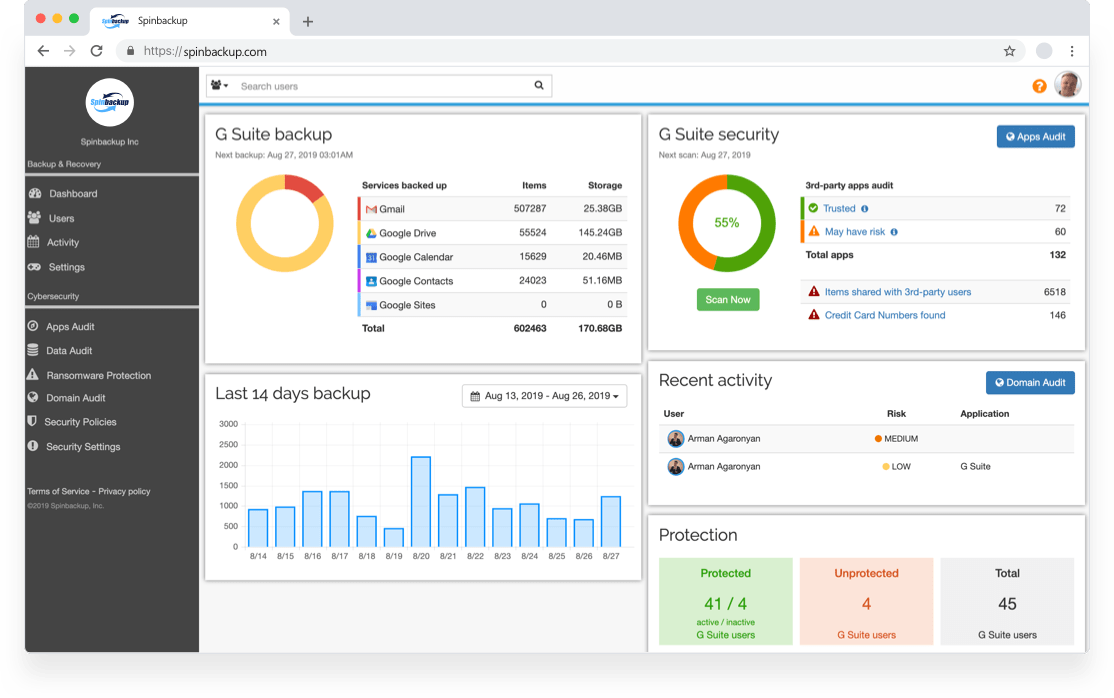This screenshot has width=1114, height=698.
Task: Open the May have risk link
Action: [x=855, y=232]
